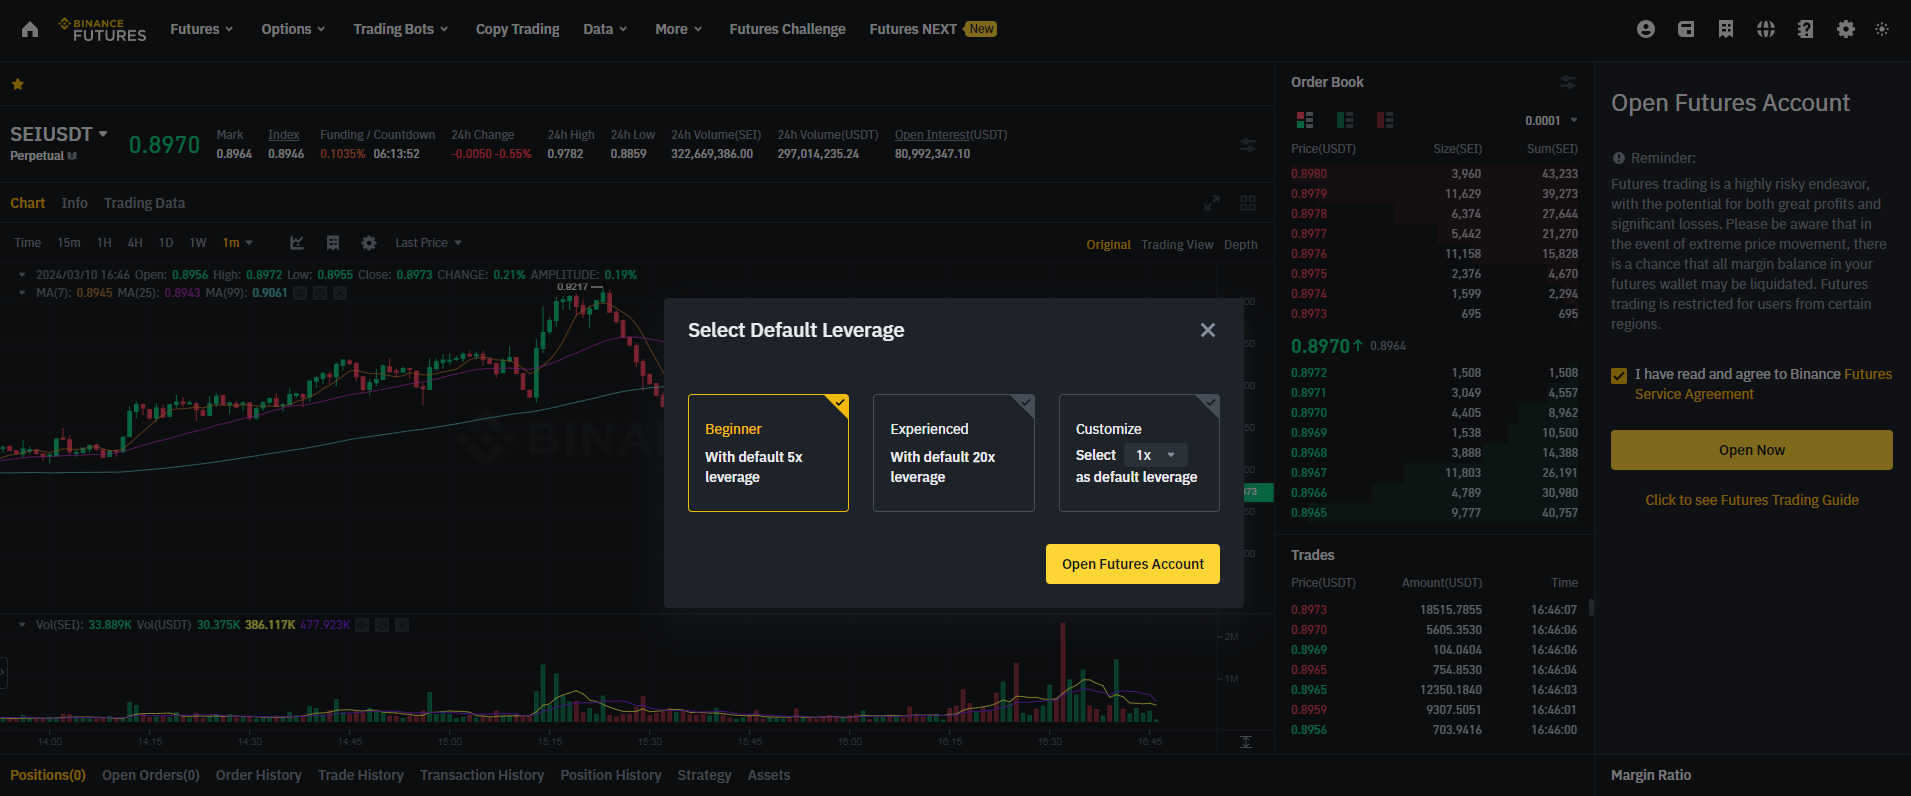Open the Last Price dropdown
The height and width of the screenshot is (796, 1911).
(428, 243)
